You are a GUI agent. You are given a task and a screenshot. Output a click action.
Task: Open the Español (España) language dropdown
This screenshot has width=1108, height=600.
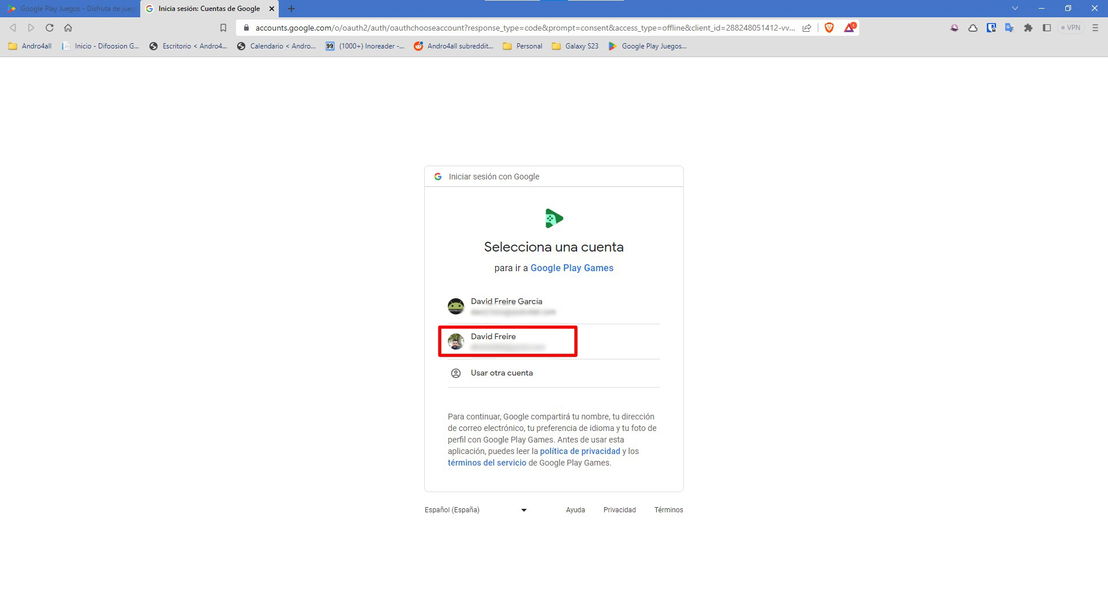coord(476,510)
